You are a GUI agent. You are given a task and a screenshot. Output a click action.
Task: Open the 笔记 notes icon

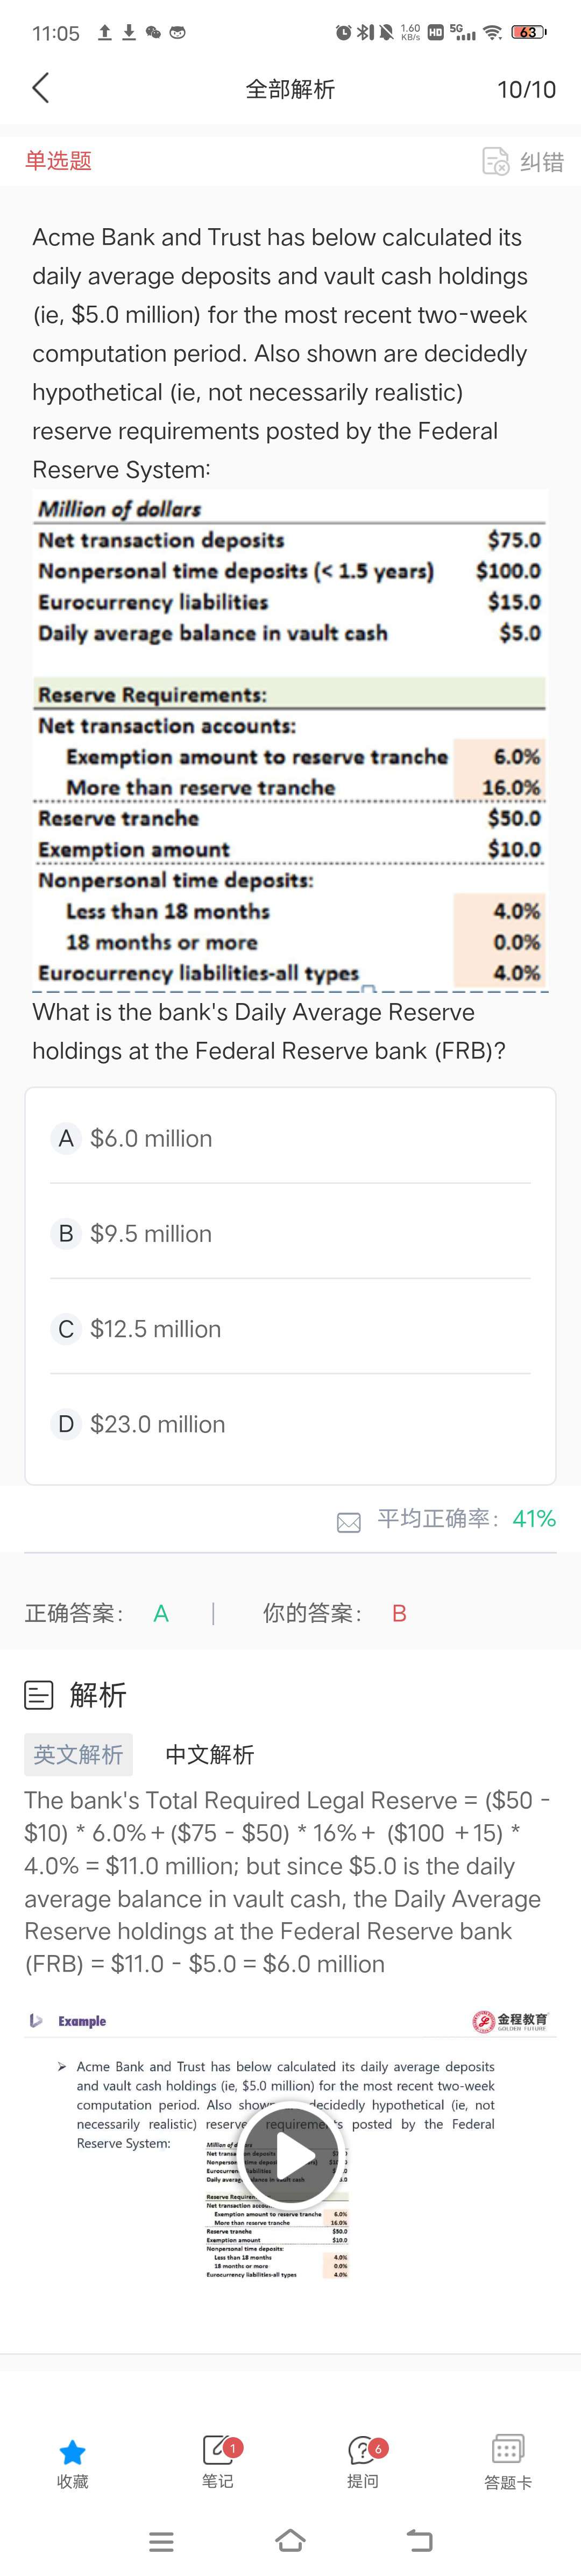click(x=218, y=2449)
